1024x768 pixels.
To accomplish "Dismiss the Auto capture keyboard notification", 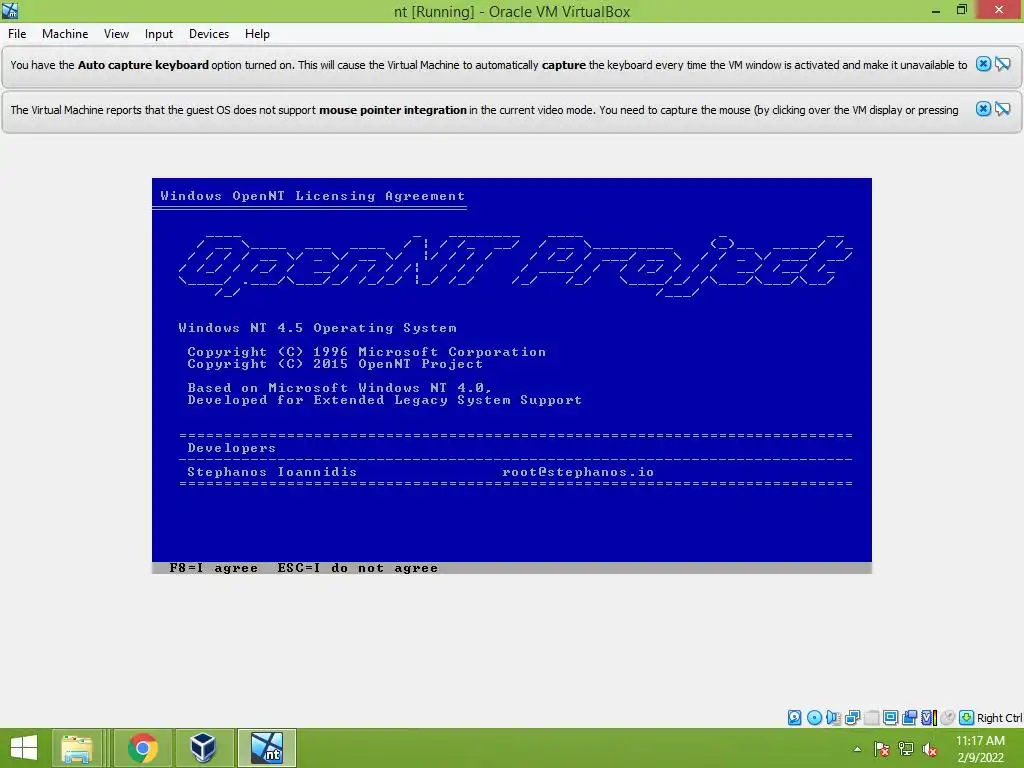I will point(983,64).
